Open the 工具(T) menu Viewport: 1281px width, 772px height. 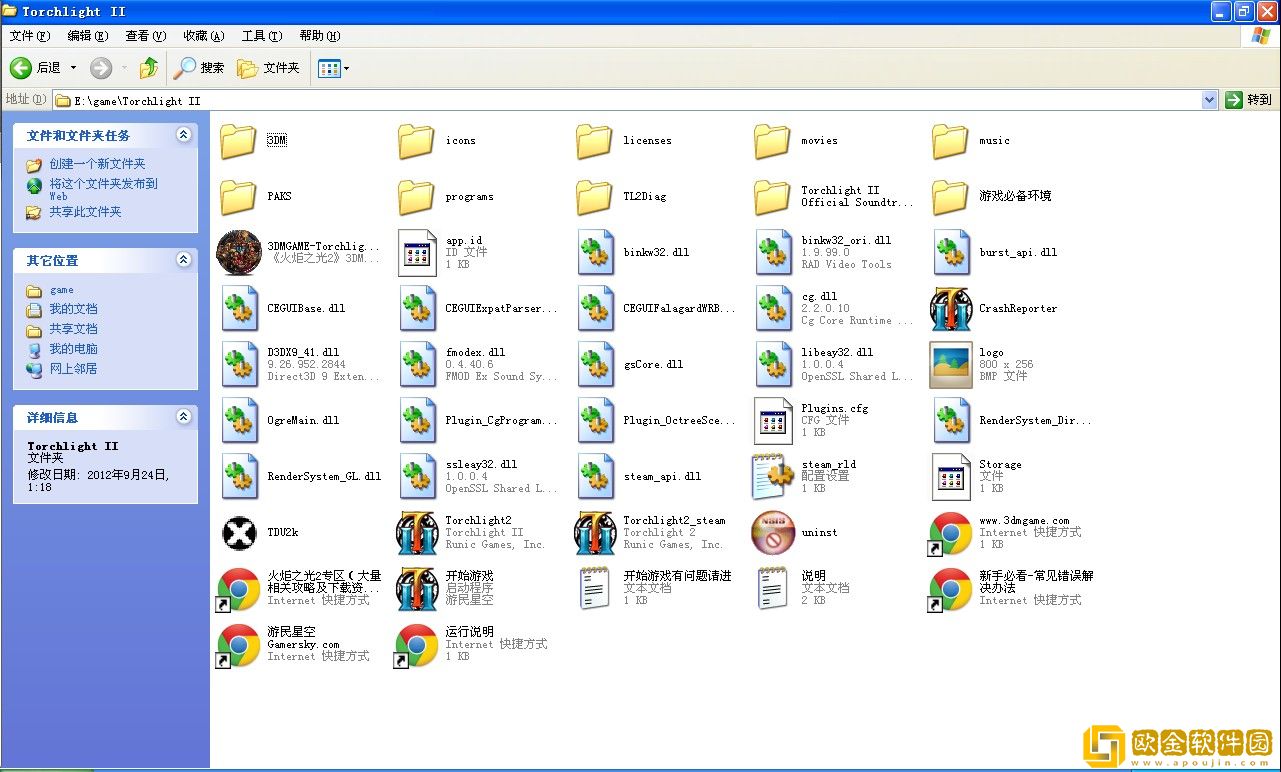point(261,36)
